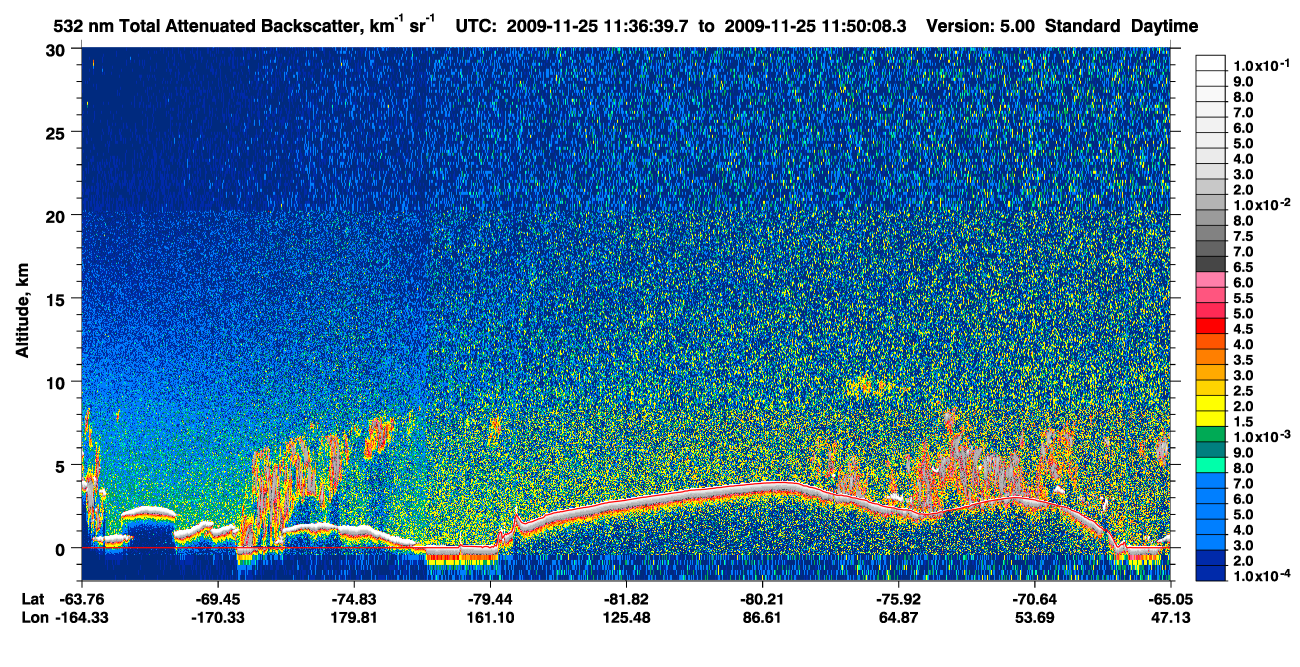Click the colorbar label '1.0x10-1'

(x=1260, y=65)
